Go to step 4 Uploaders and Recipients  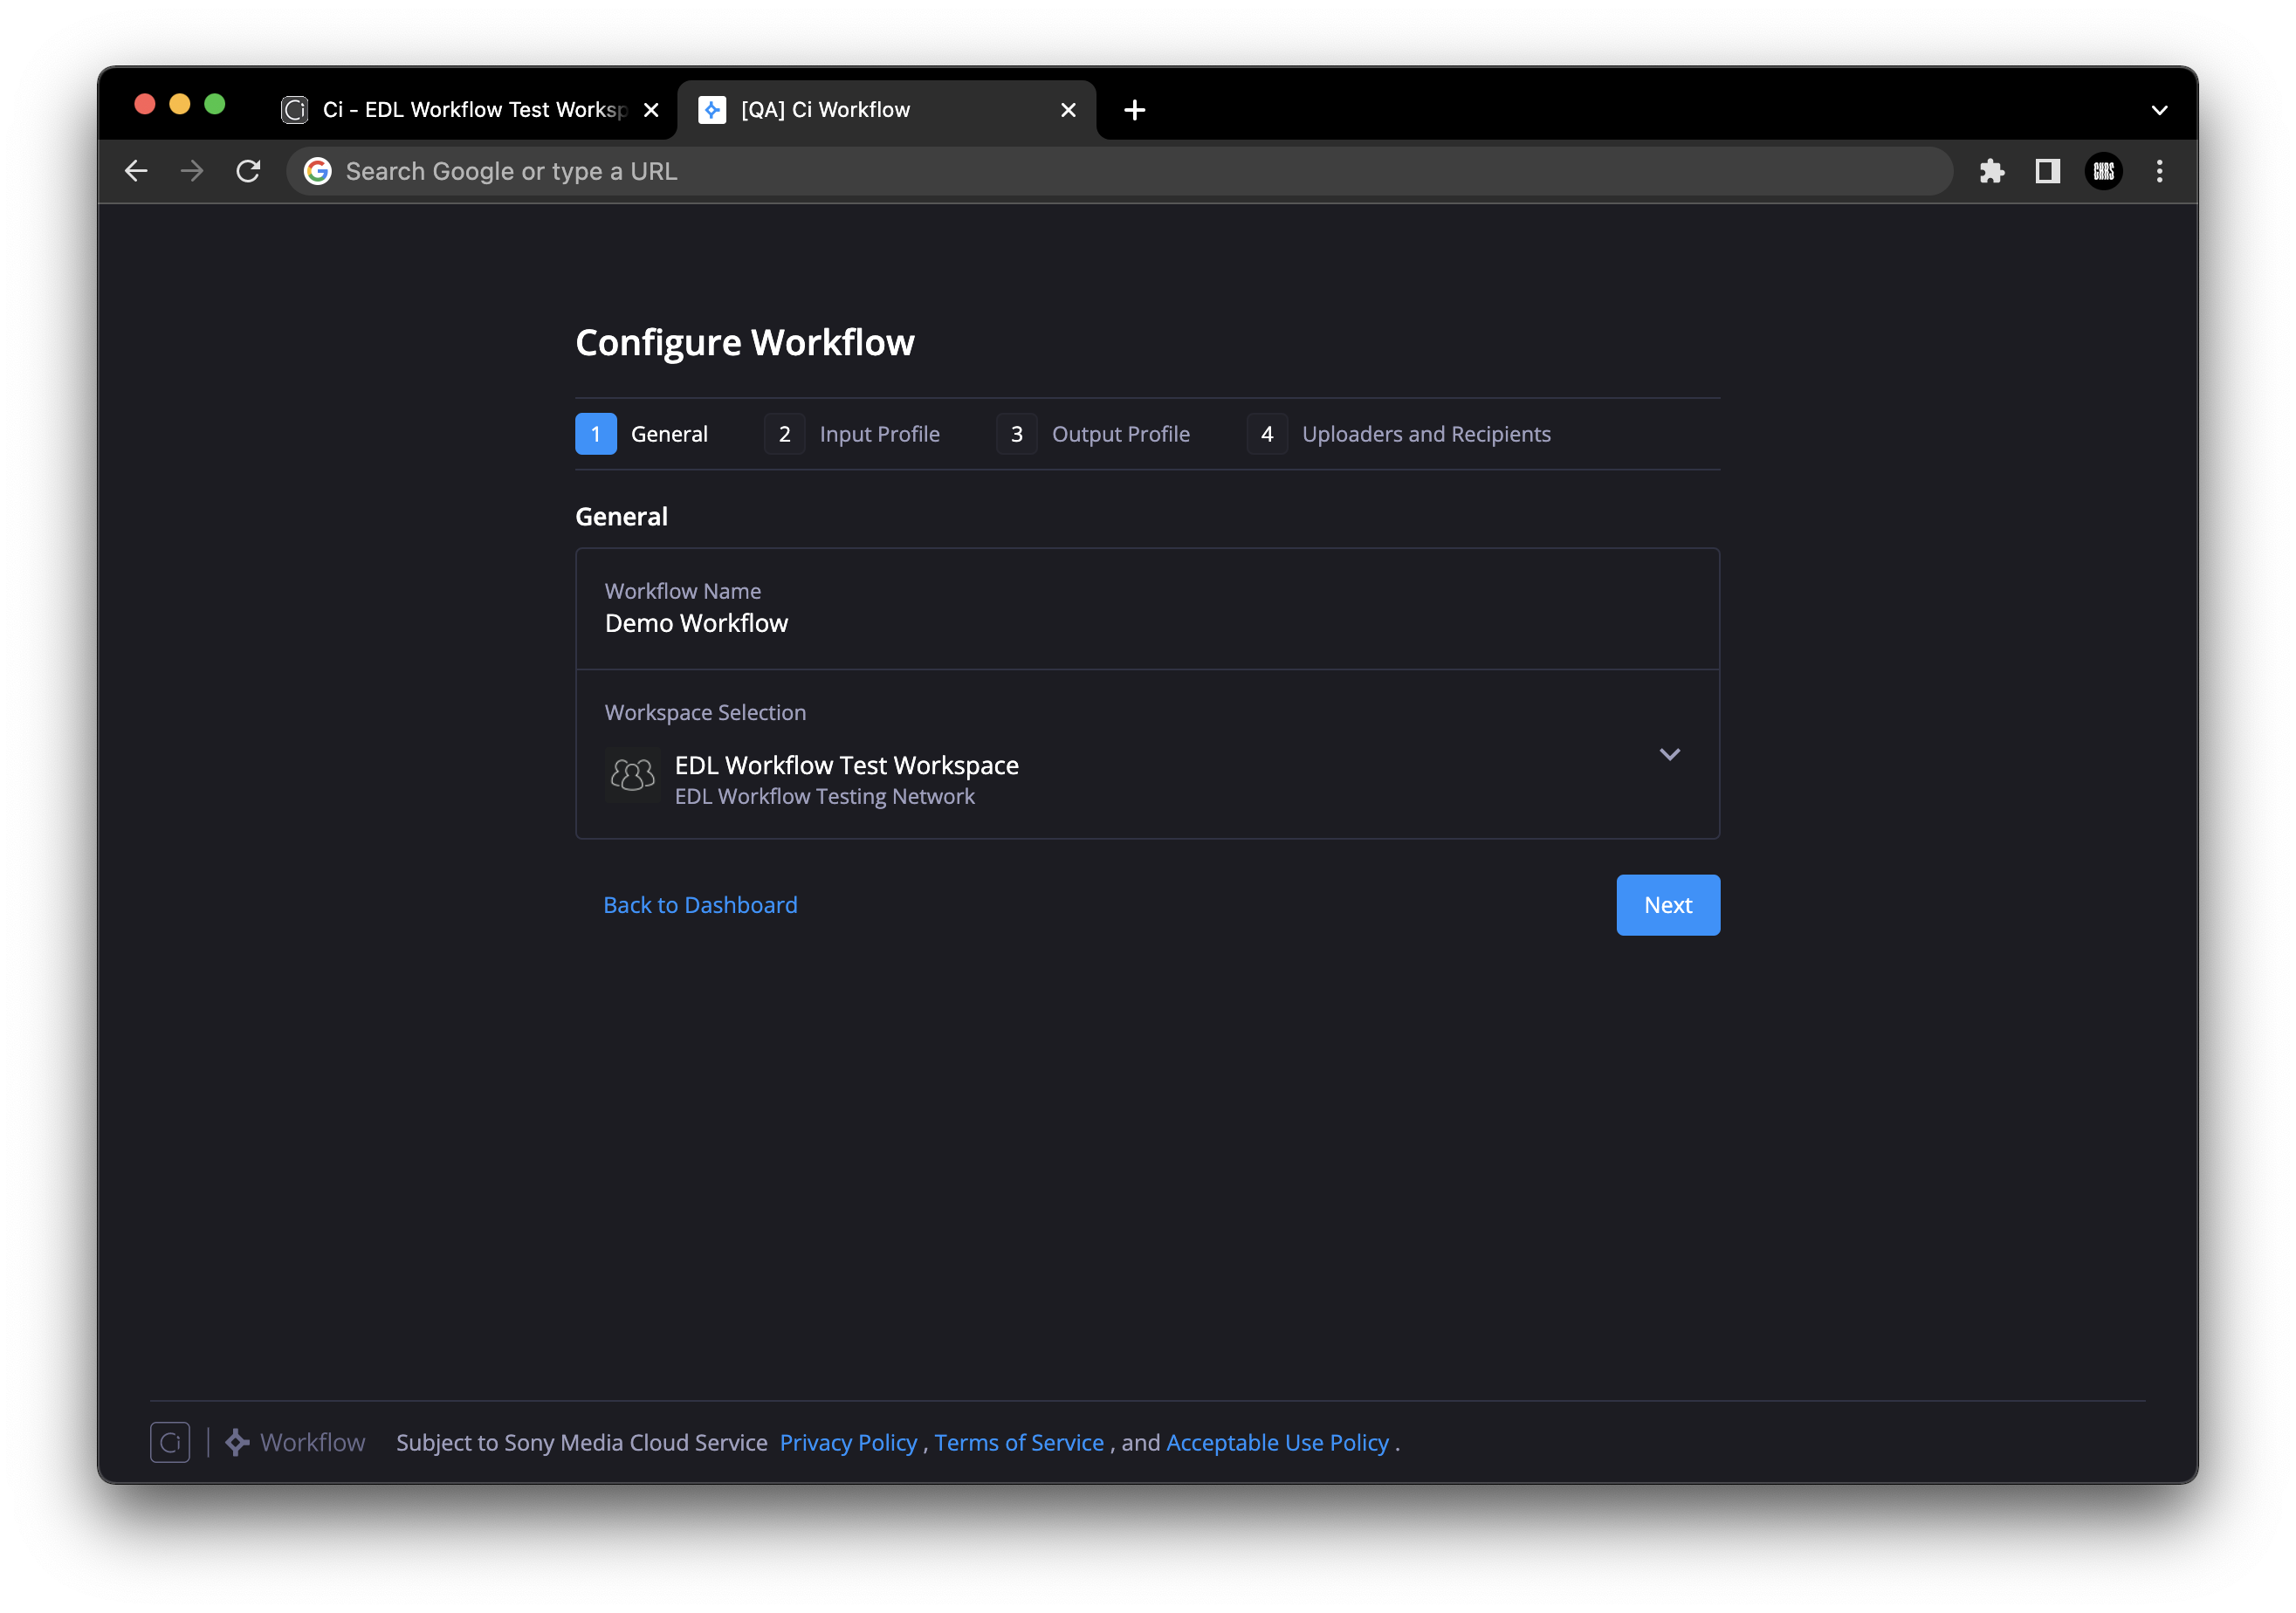(x=1398, y=434)
